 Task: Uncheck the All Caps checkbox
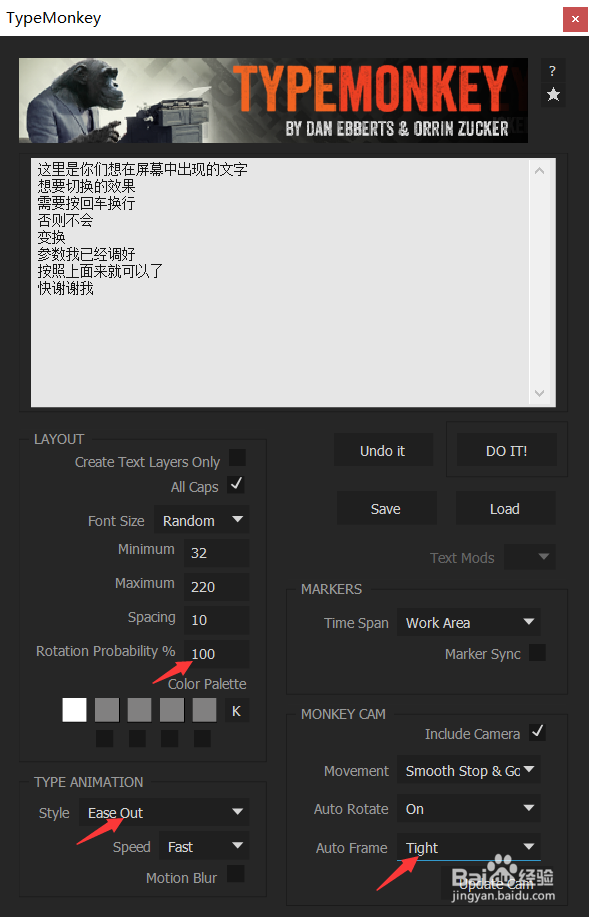point(236,484)
